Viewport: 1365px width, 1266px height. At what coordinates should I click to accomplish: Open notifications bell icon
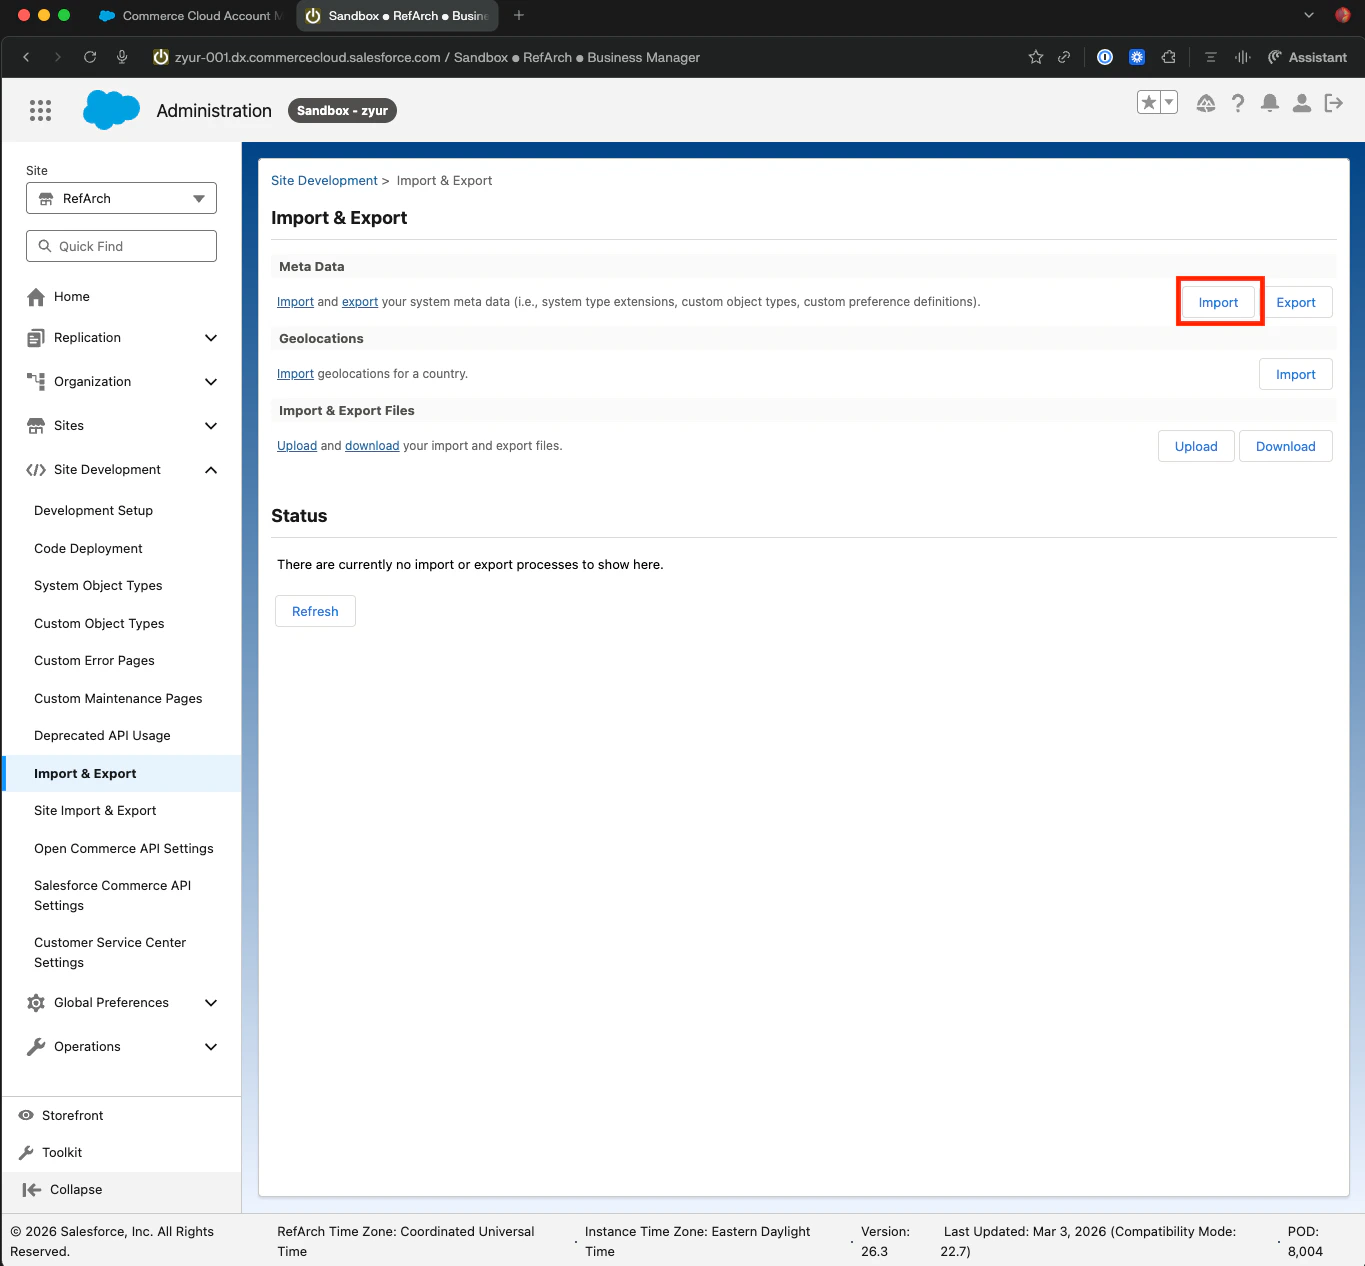(x=1270, y=103)
